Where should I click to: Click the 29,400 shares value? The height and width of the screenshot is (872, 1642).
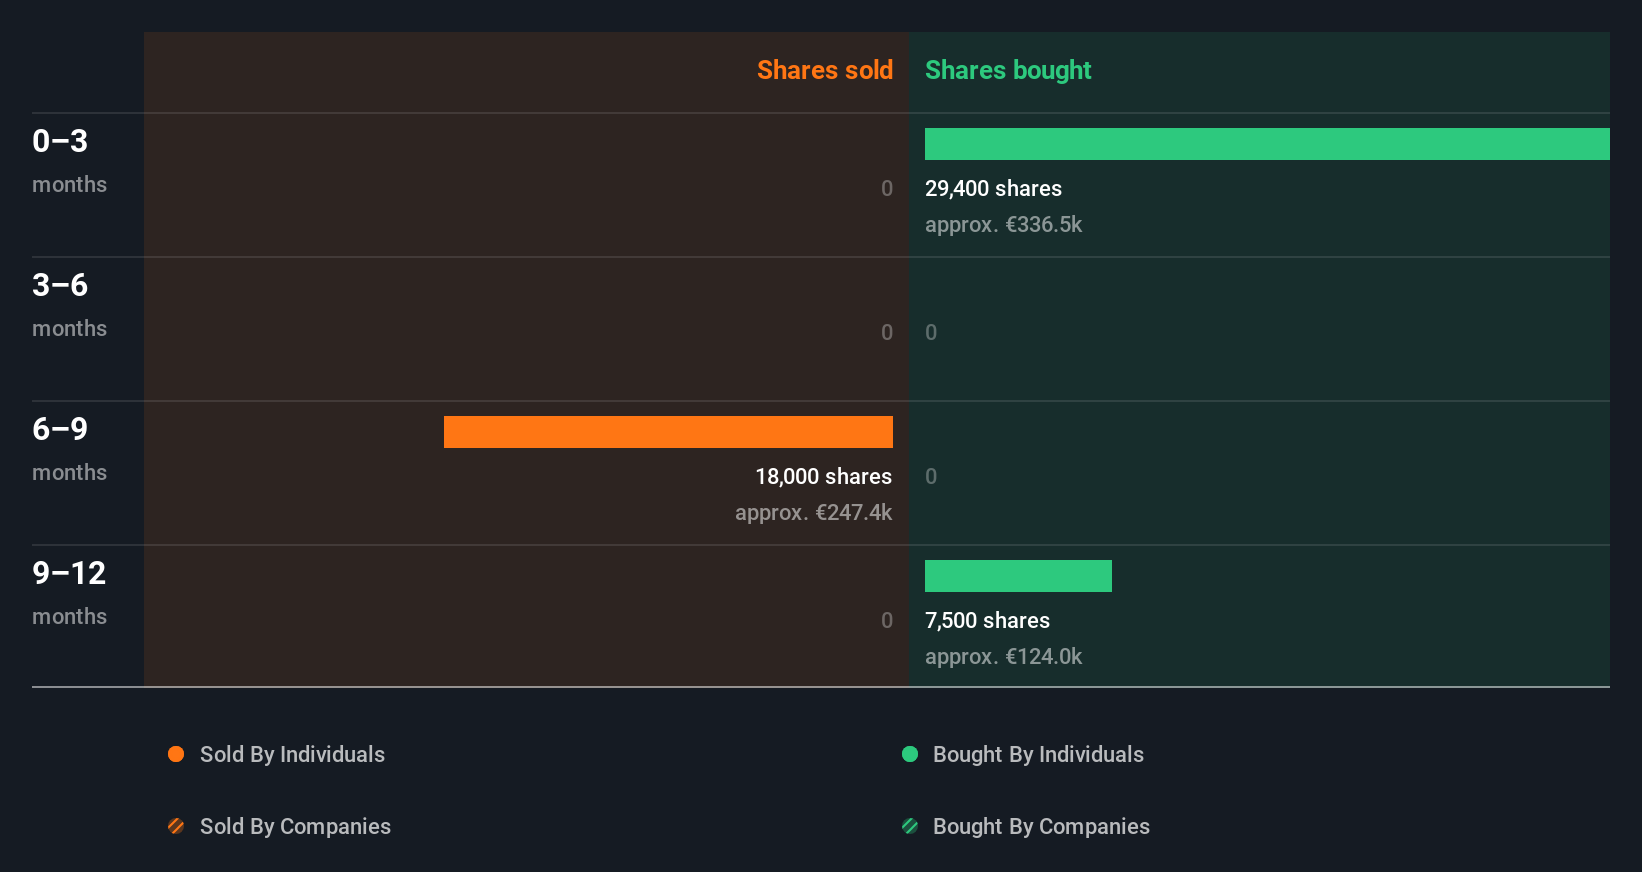pos(993,189)
